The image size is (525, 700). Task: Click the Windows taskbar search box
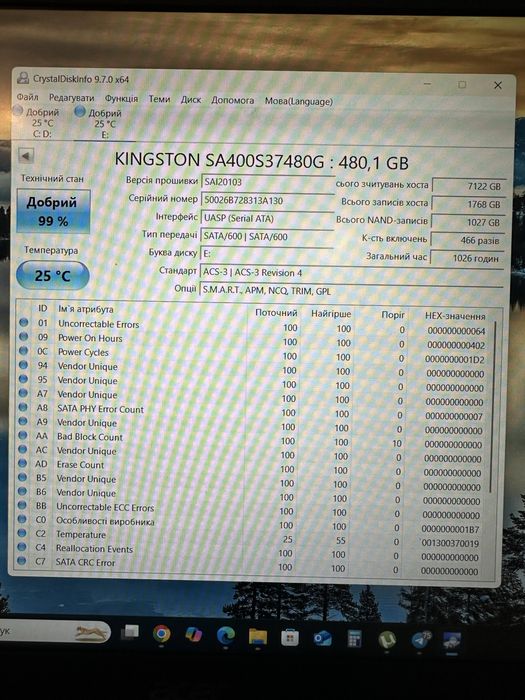54,631
